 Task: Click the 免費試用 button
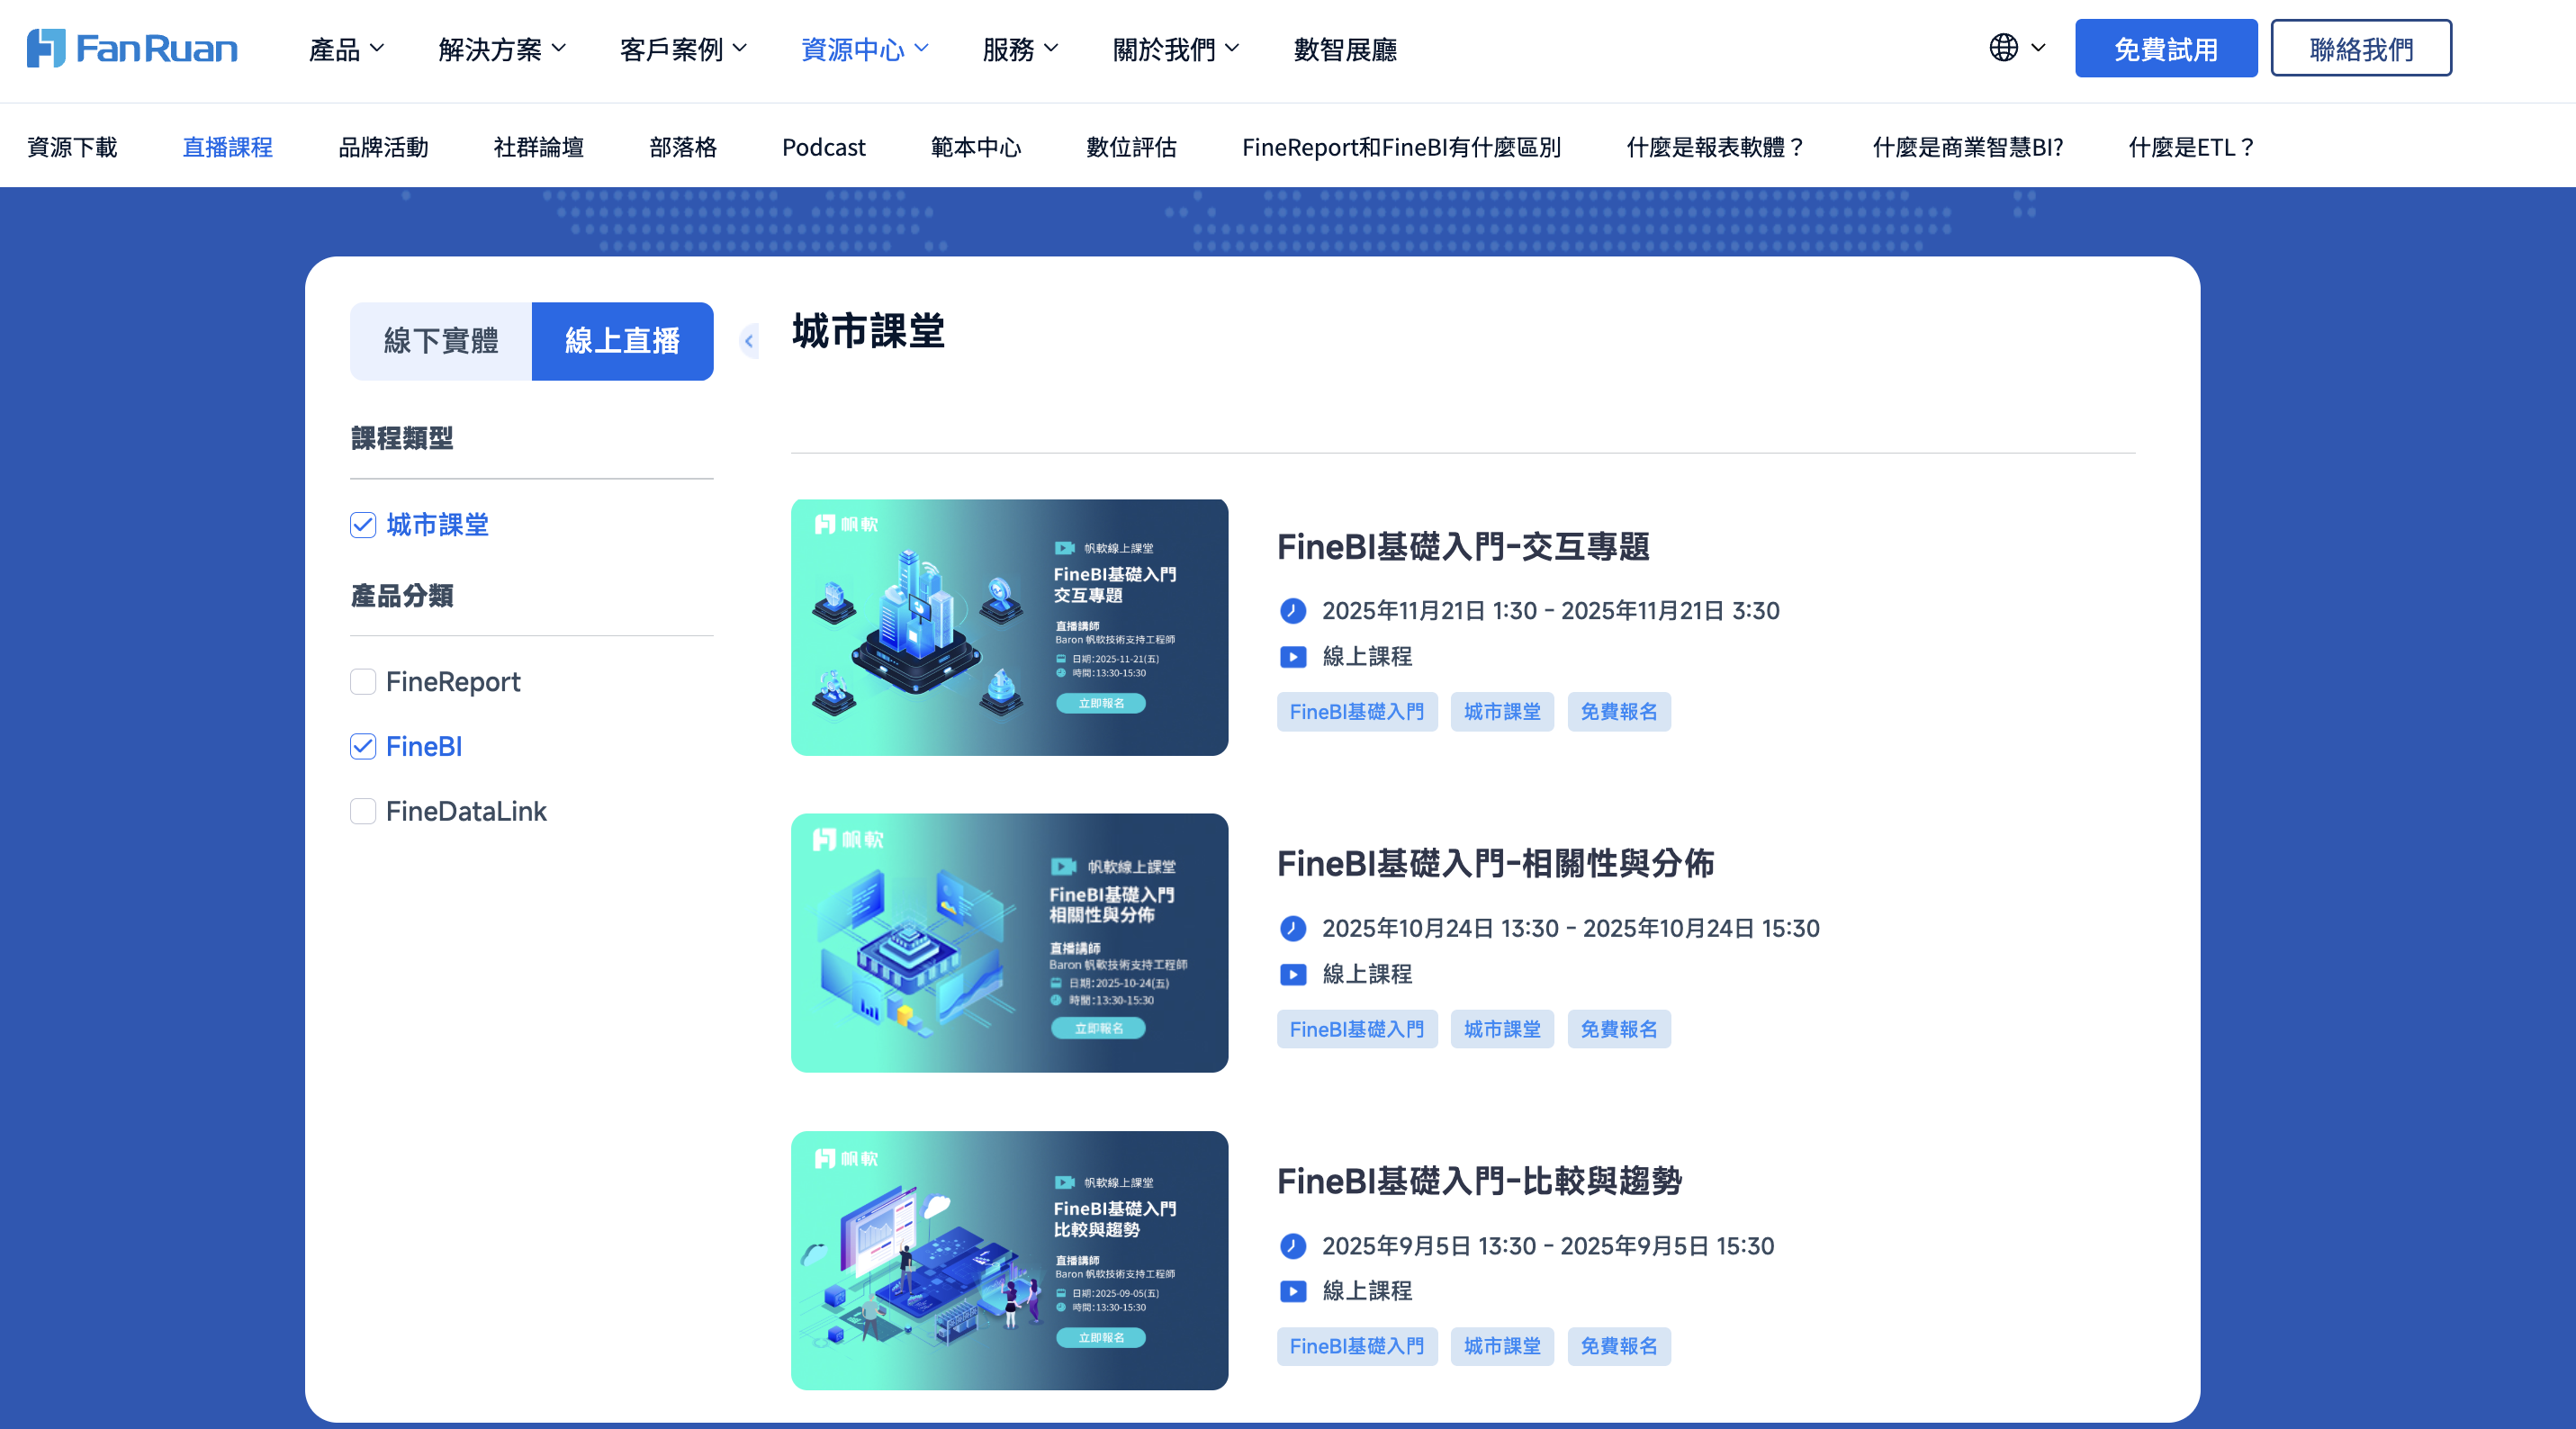pyautogui.click(x=2166, y=48)
